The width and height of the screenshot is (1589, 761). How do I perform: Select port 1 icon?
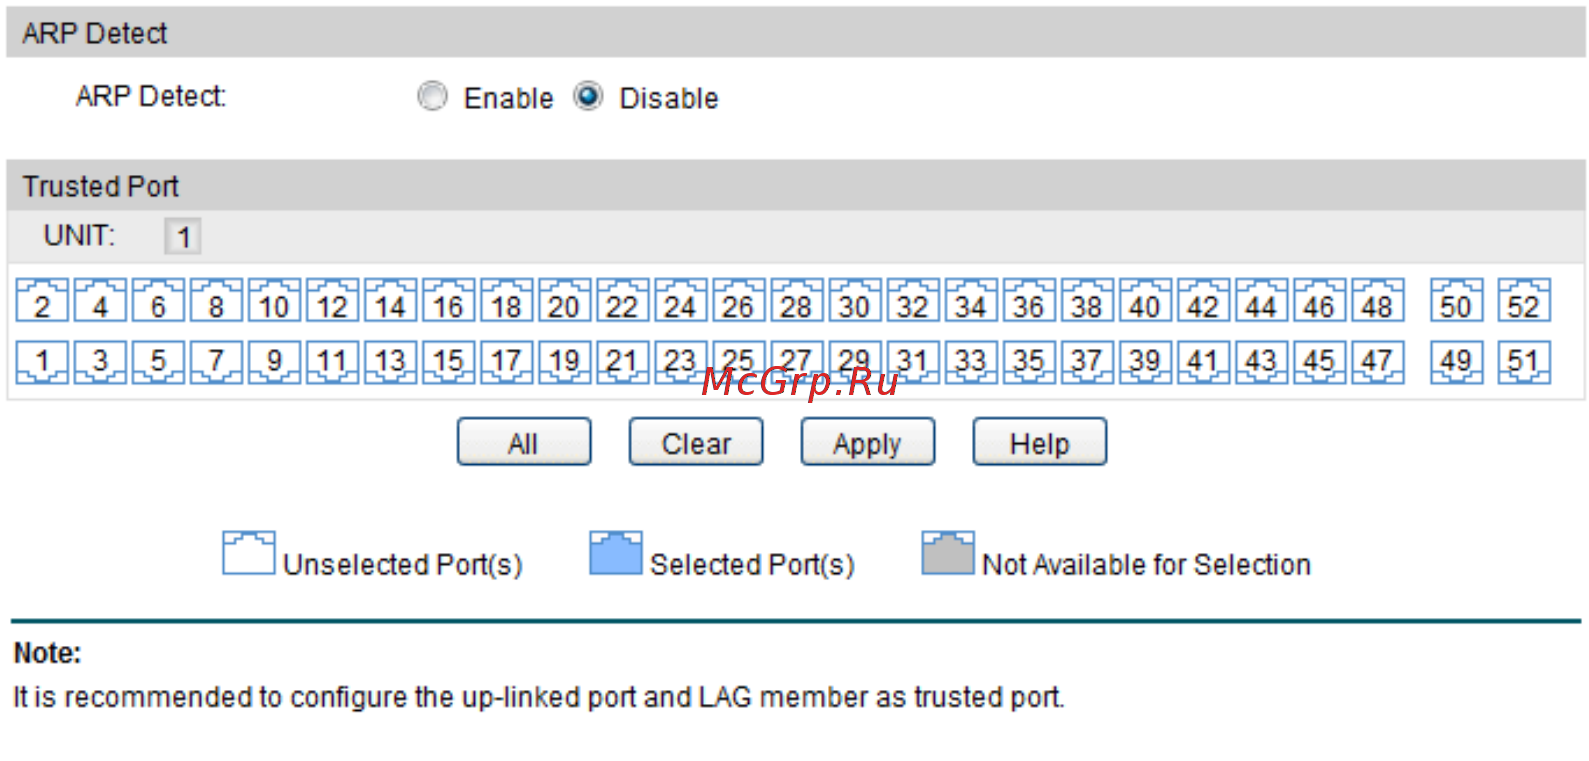click(42, 363)
